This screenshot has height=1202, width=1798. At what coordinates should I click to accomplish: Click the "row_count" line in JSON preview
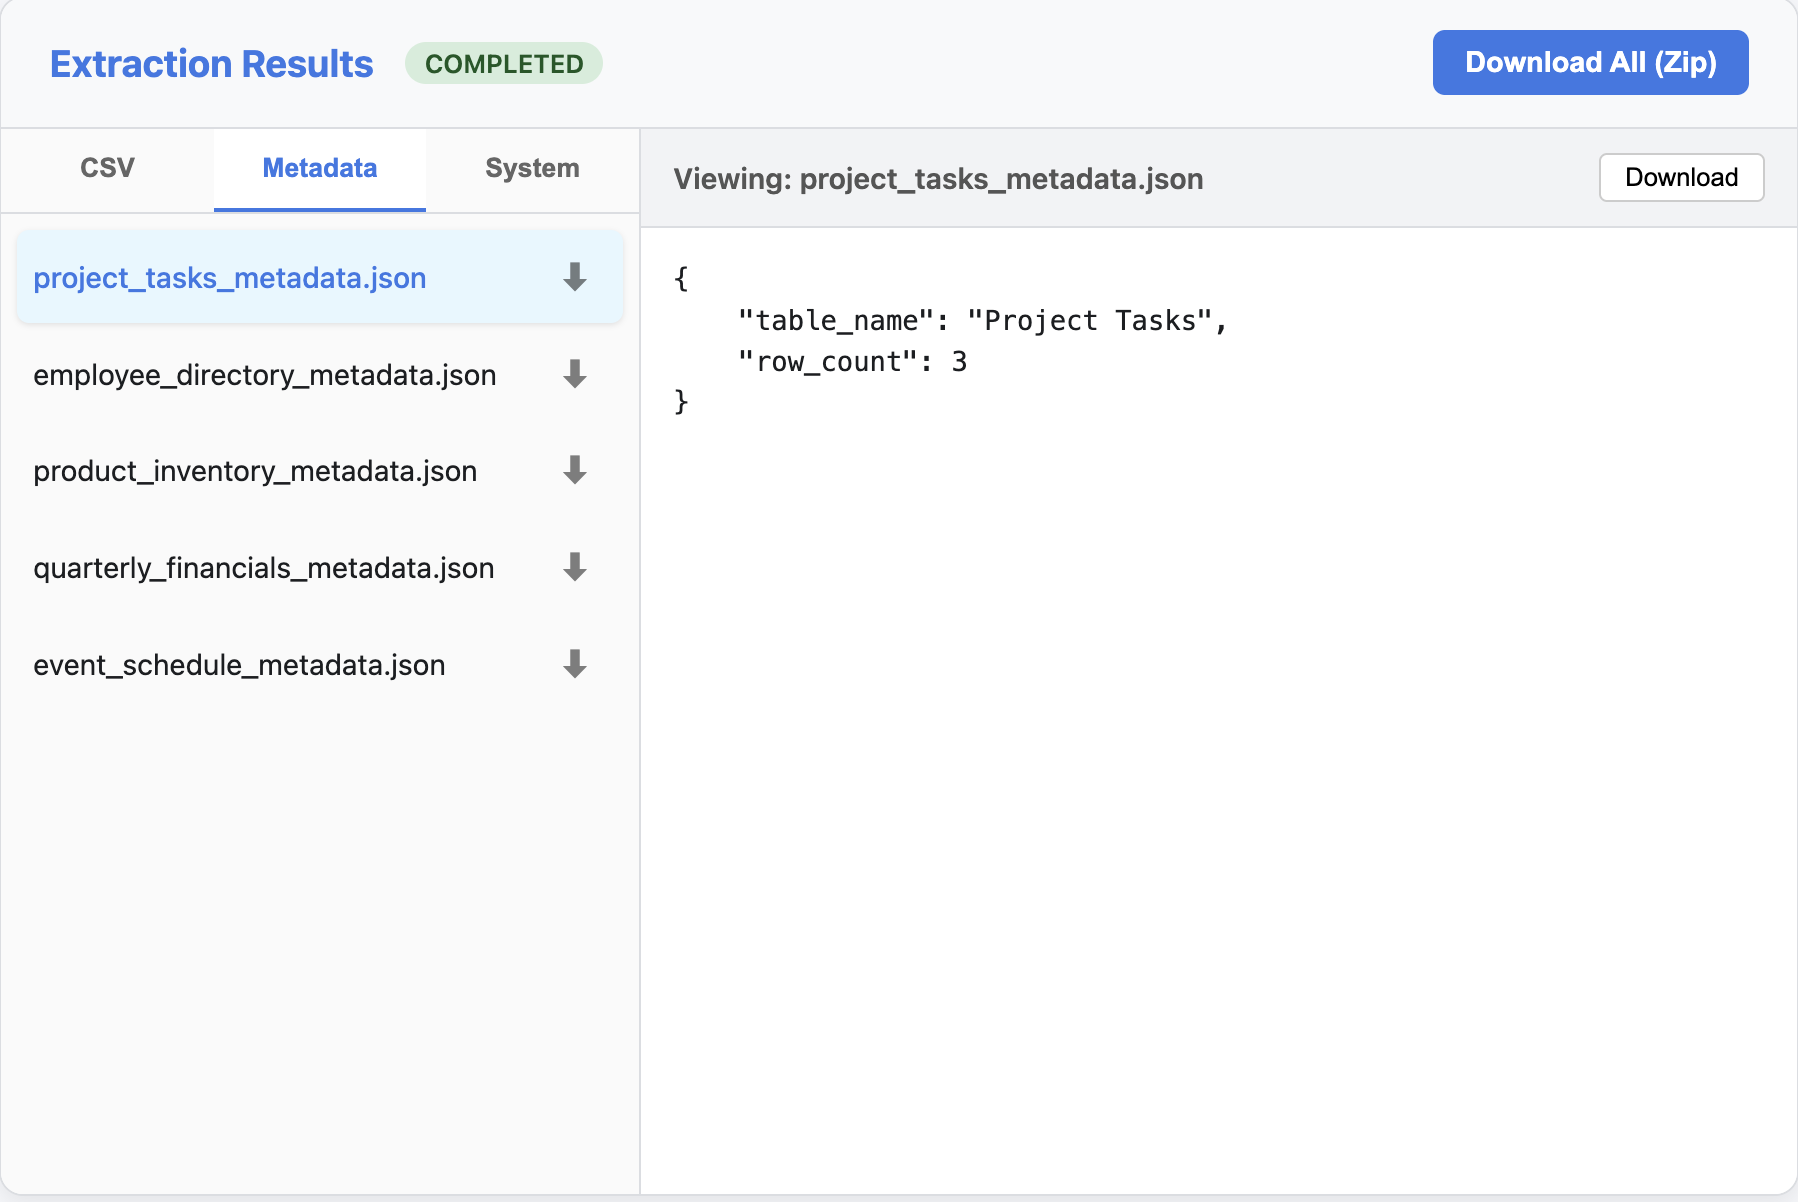[x=851, y=362]
